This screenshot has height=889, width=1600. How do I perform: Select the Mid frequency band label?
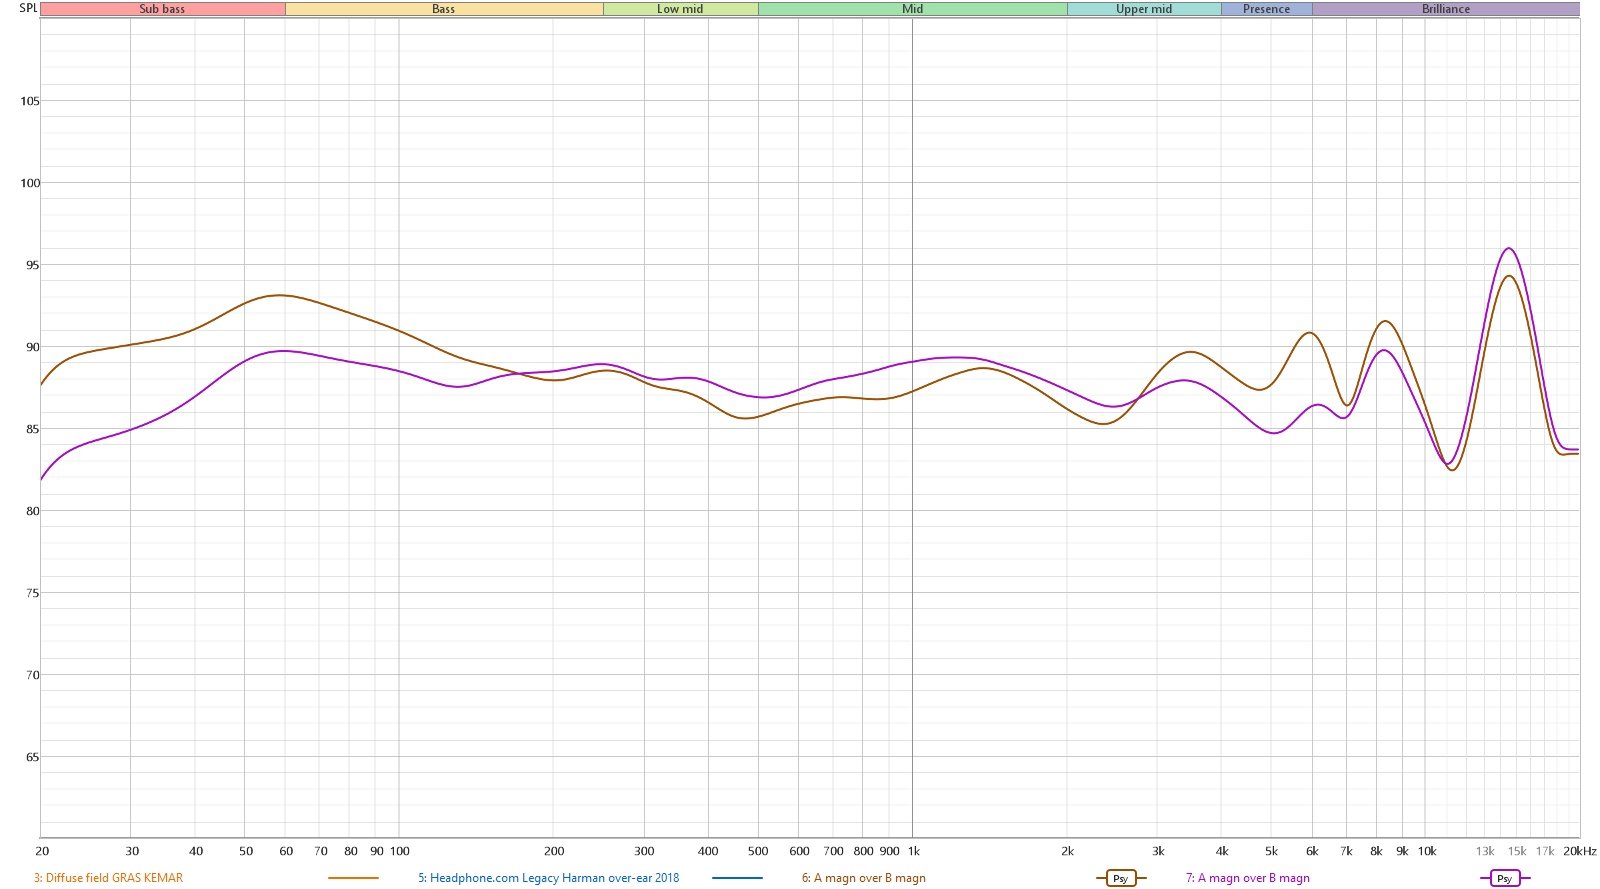tap(912, 9)
